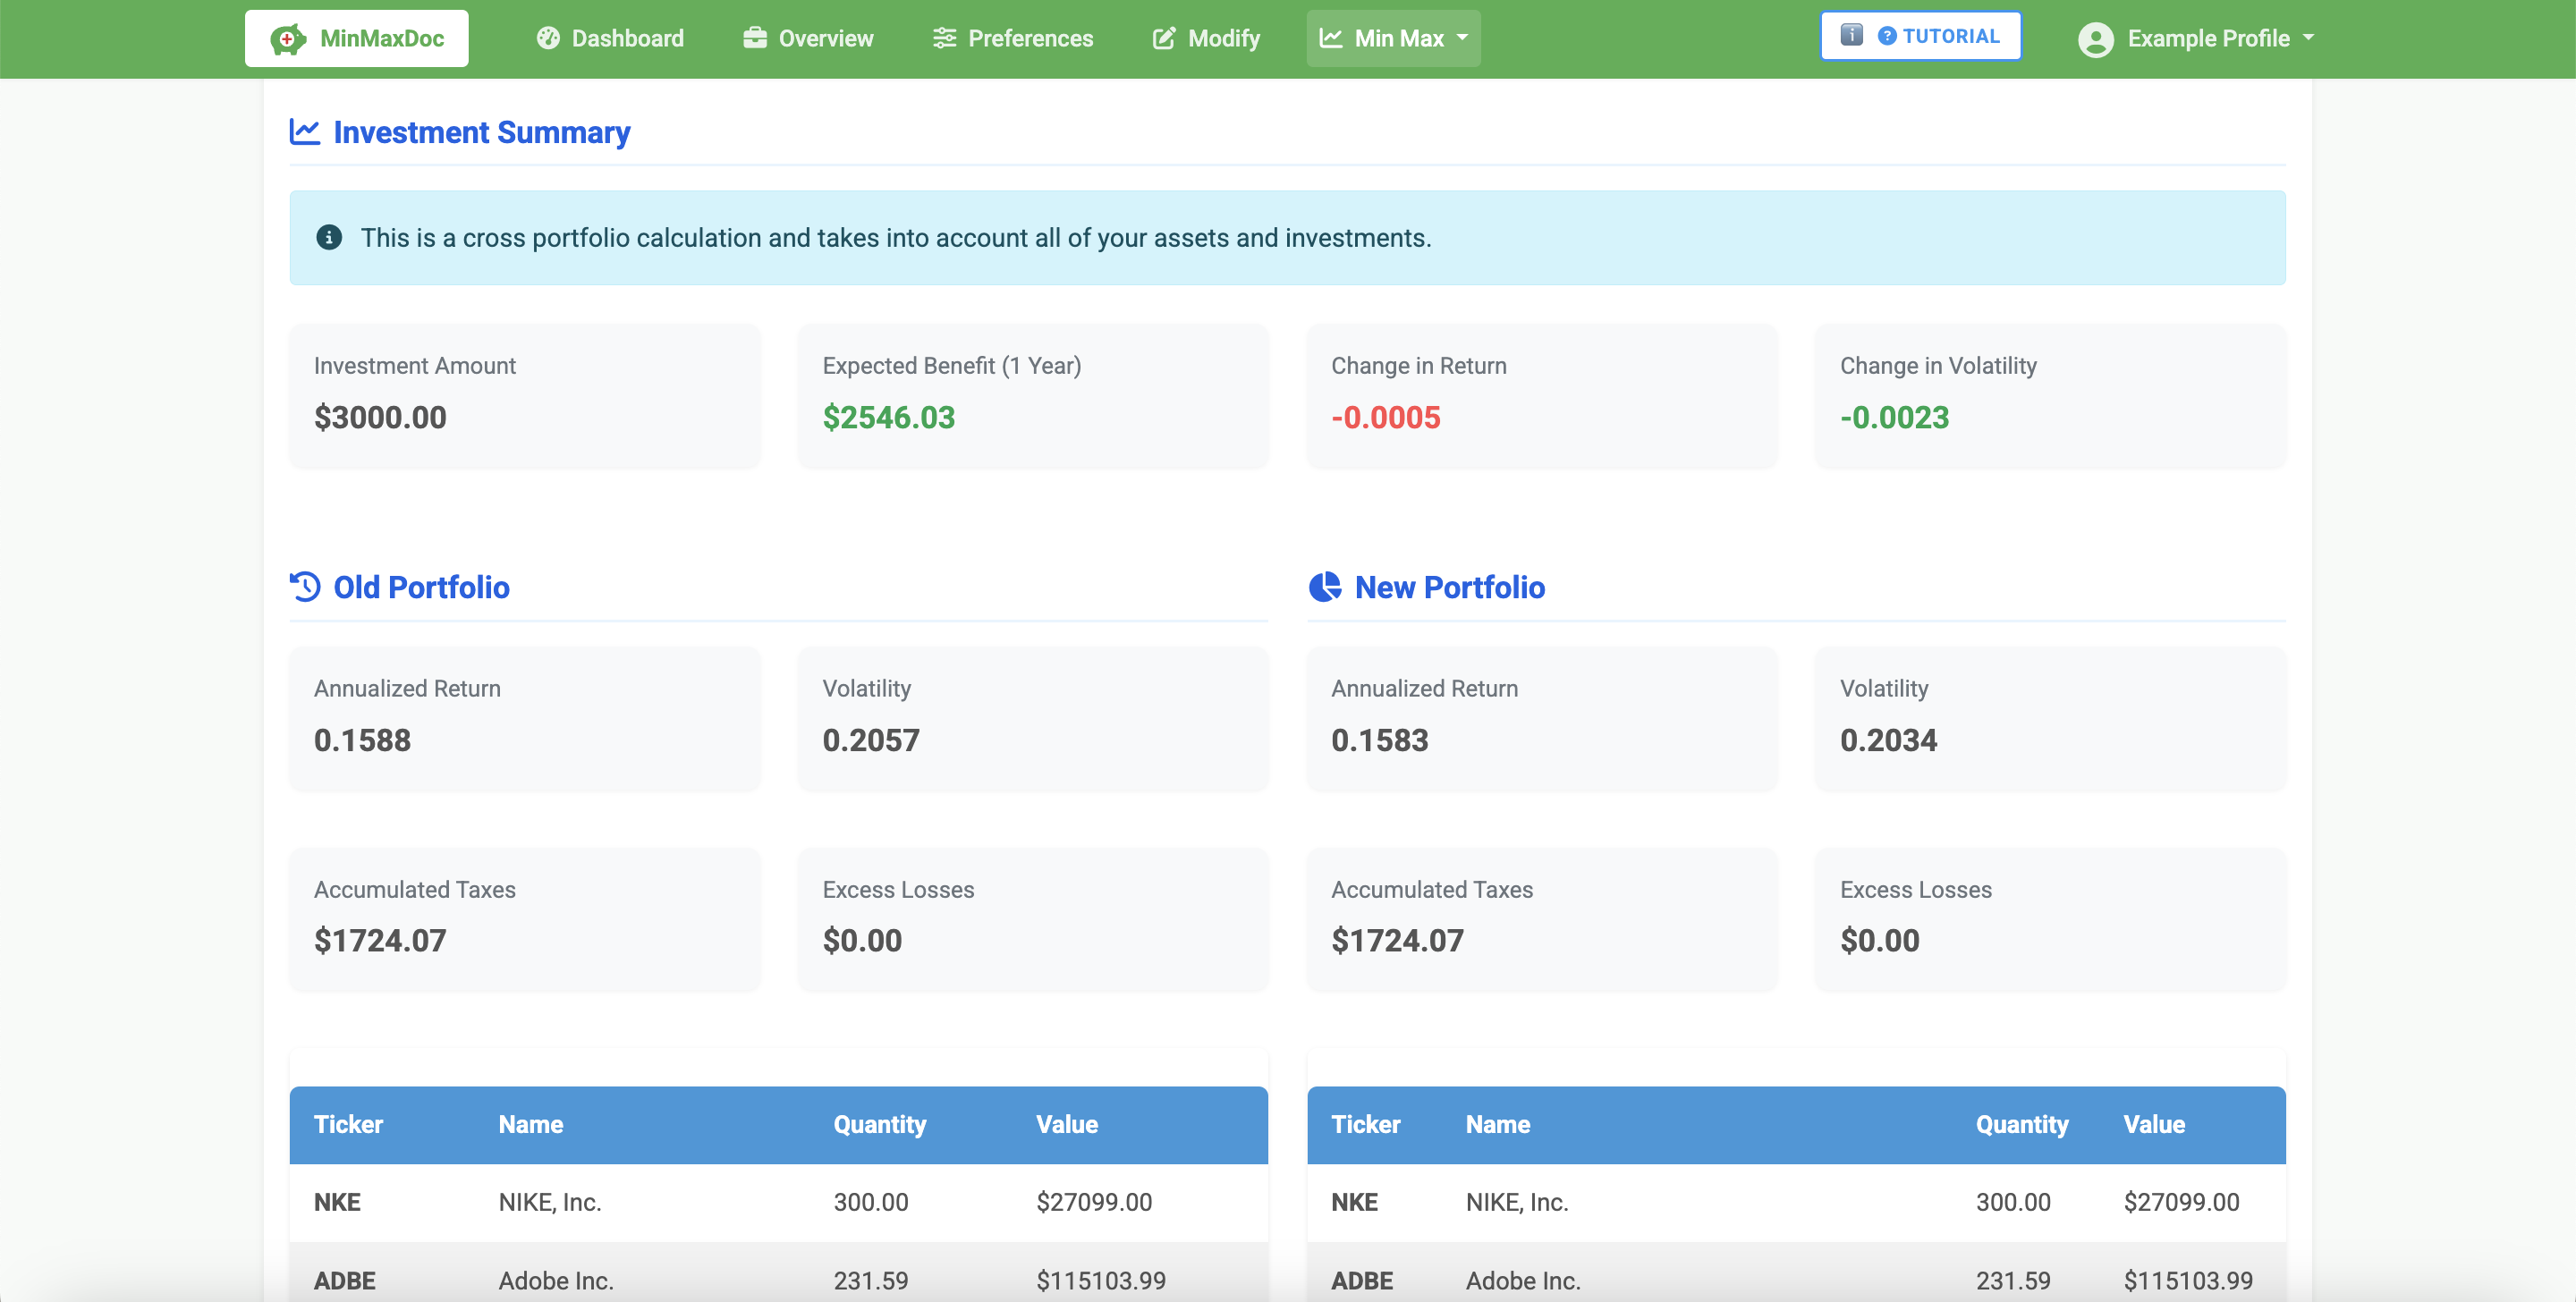Select the Modify pencil icon
The height and width of the screenshot is (1302, 2576).
(1163, 38)
